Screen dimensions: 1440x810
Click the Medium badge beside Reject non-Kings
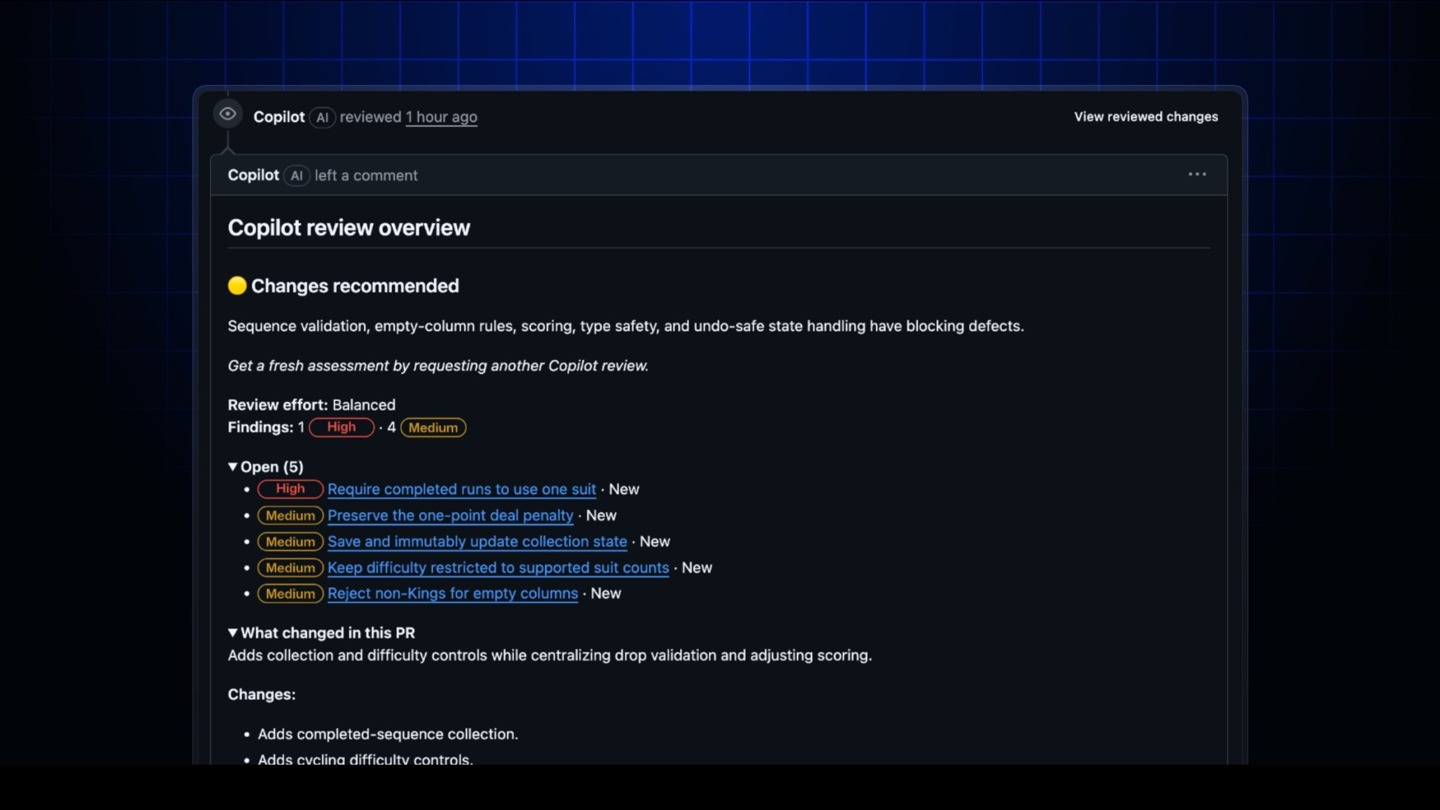(290, 593)
